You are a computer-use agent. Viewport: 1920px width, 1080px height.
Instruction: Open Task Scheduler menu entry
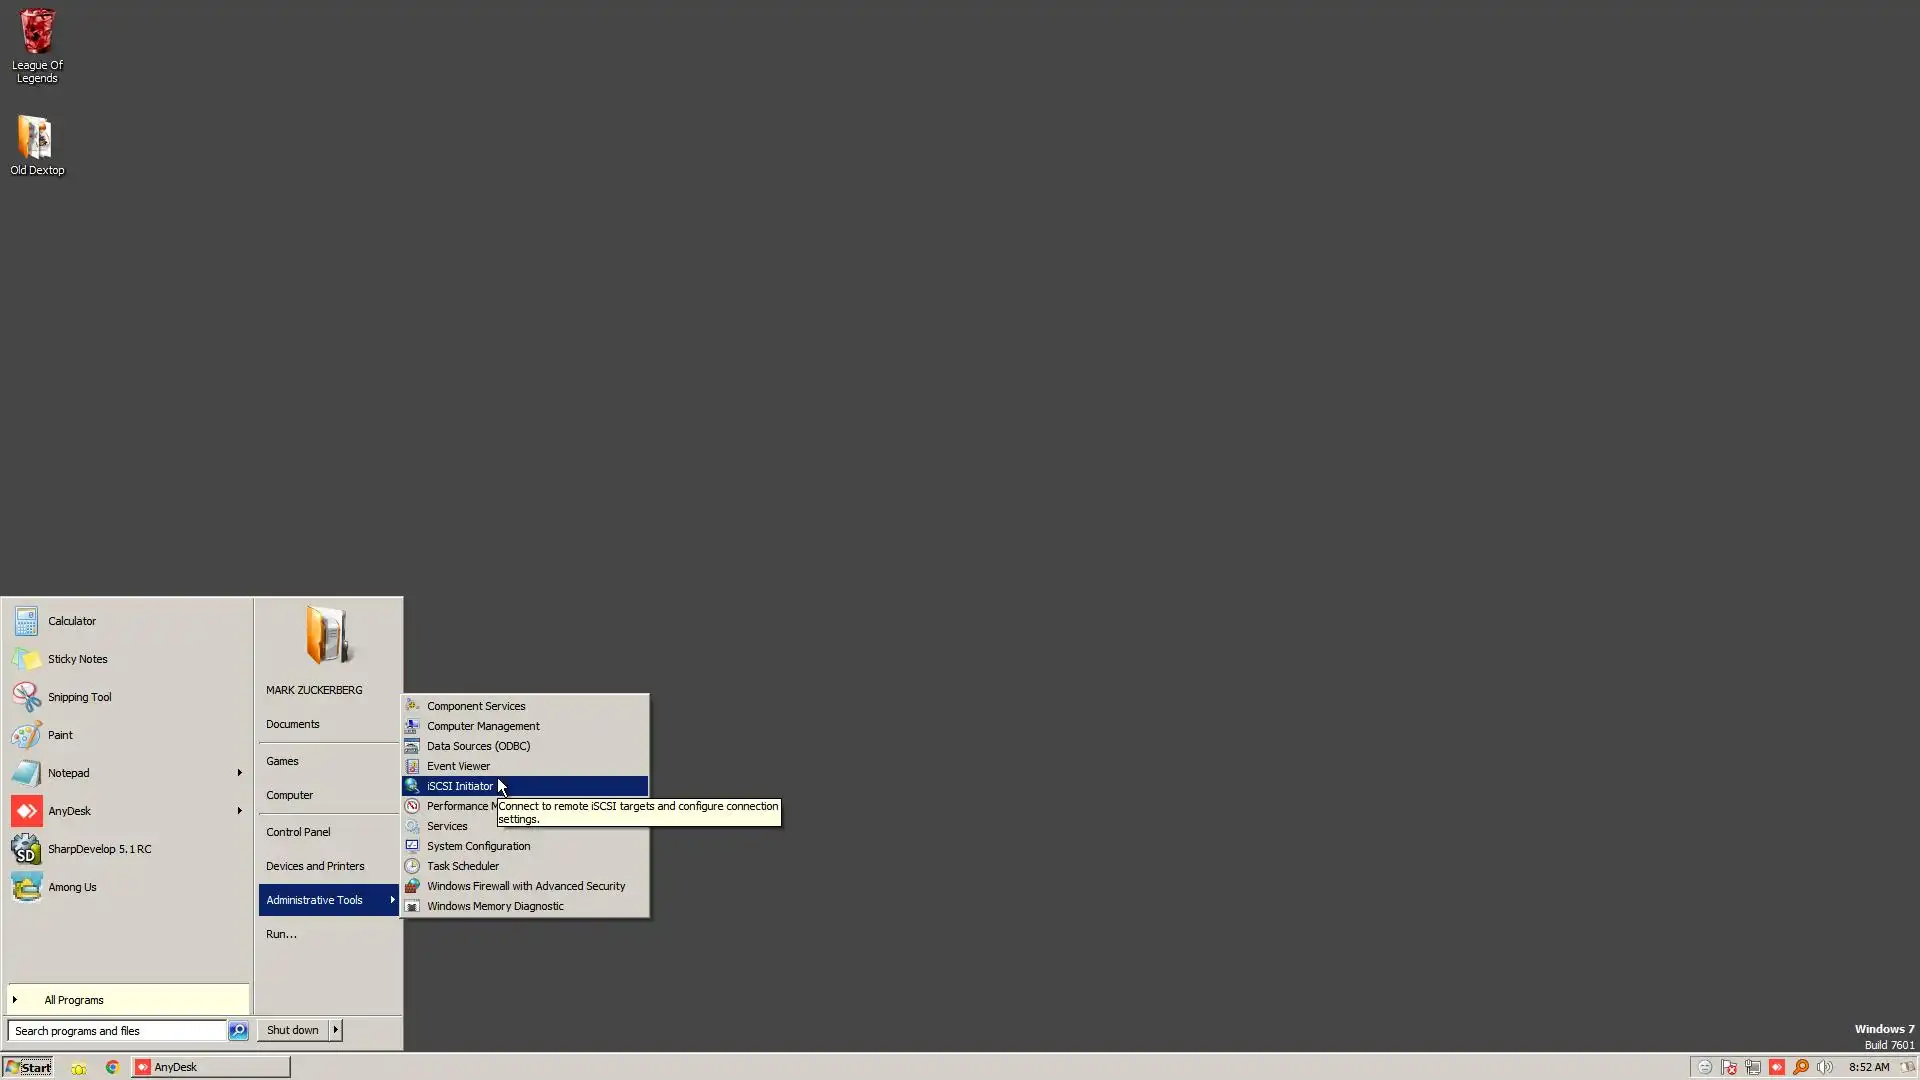[x=462, y=866]
